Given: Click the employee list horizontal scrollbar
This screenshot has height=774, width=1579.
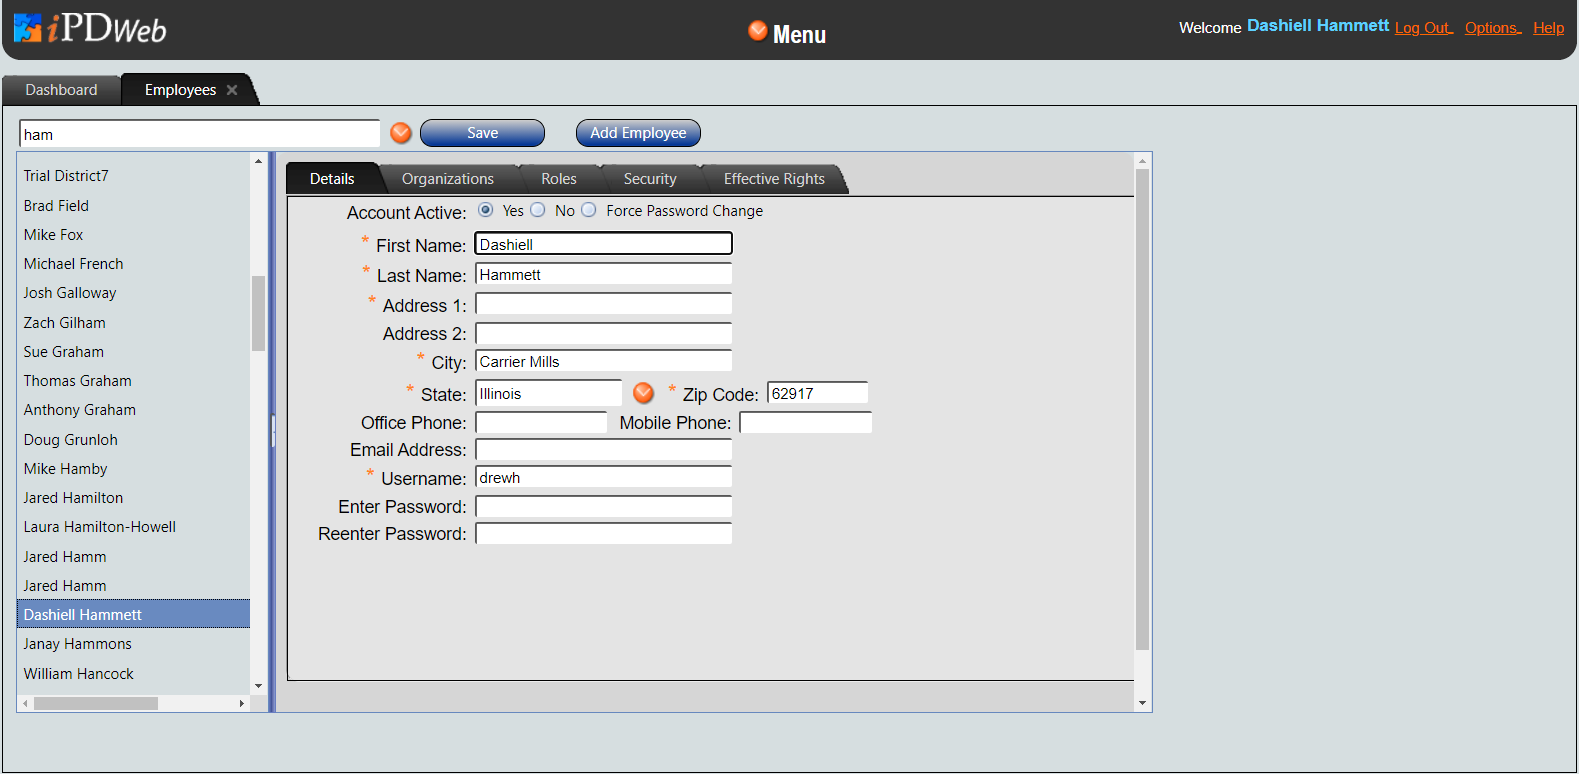Looking at the screenshot, I should [x=96, y=704].
